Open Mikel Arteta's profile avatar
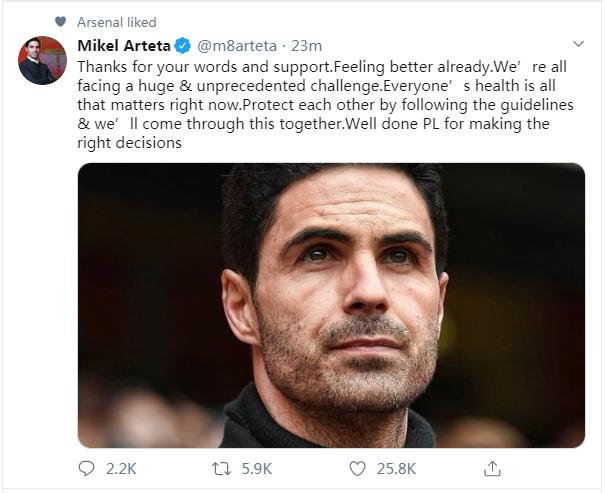Viewport: 606px width, 493px height. [x=42, y=62]
